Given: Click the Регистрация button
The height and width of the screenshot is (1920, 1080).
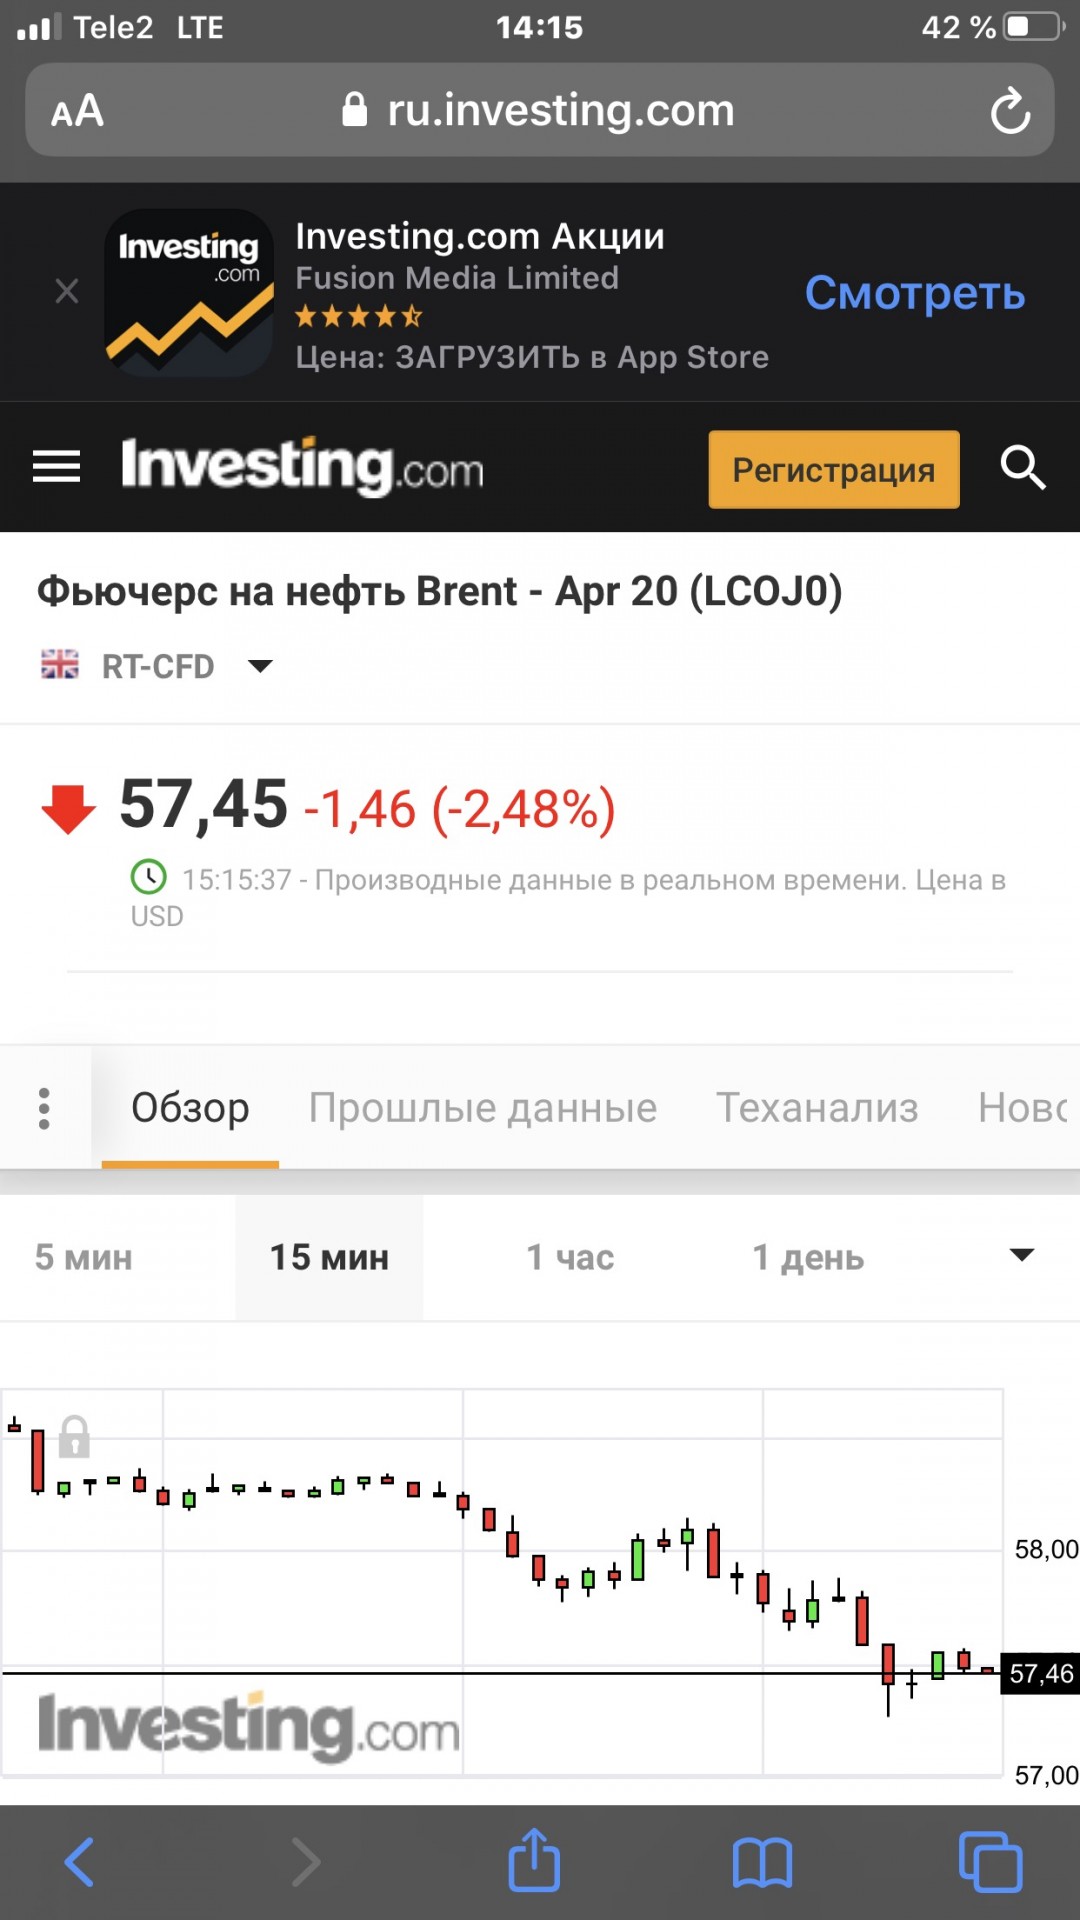Looking at the screenshot, I should [834, 469].
